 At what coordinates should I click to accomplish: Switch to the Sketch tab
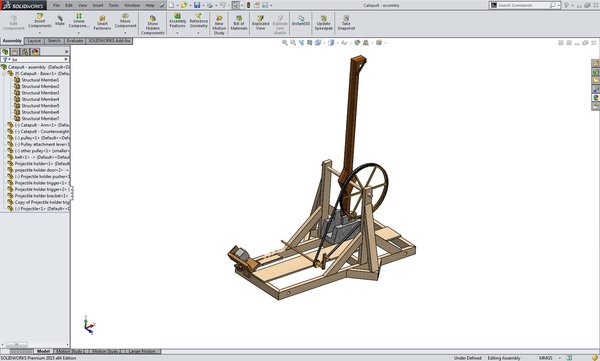54,41
